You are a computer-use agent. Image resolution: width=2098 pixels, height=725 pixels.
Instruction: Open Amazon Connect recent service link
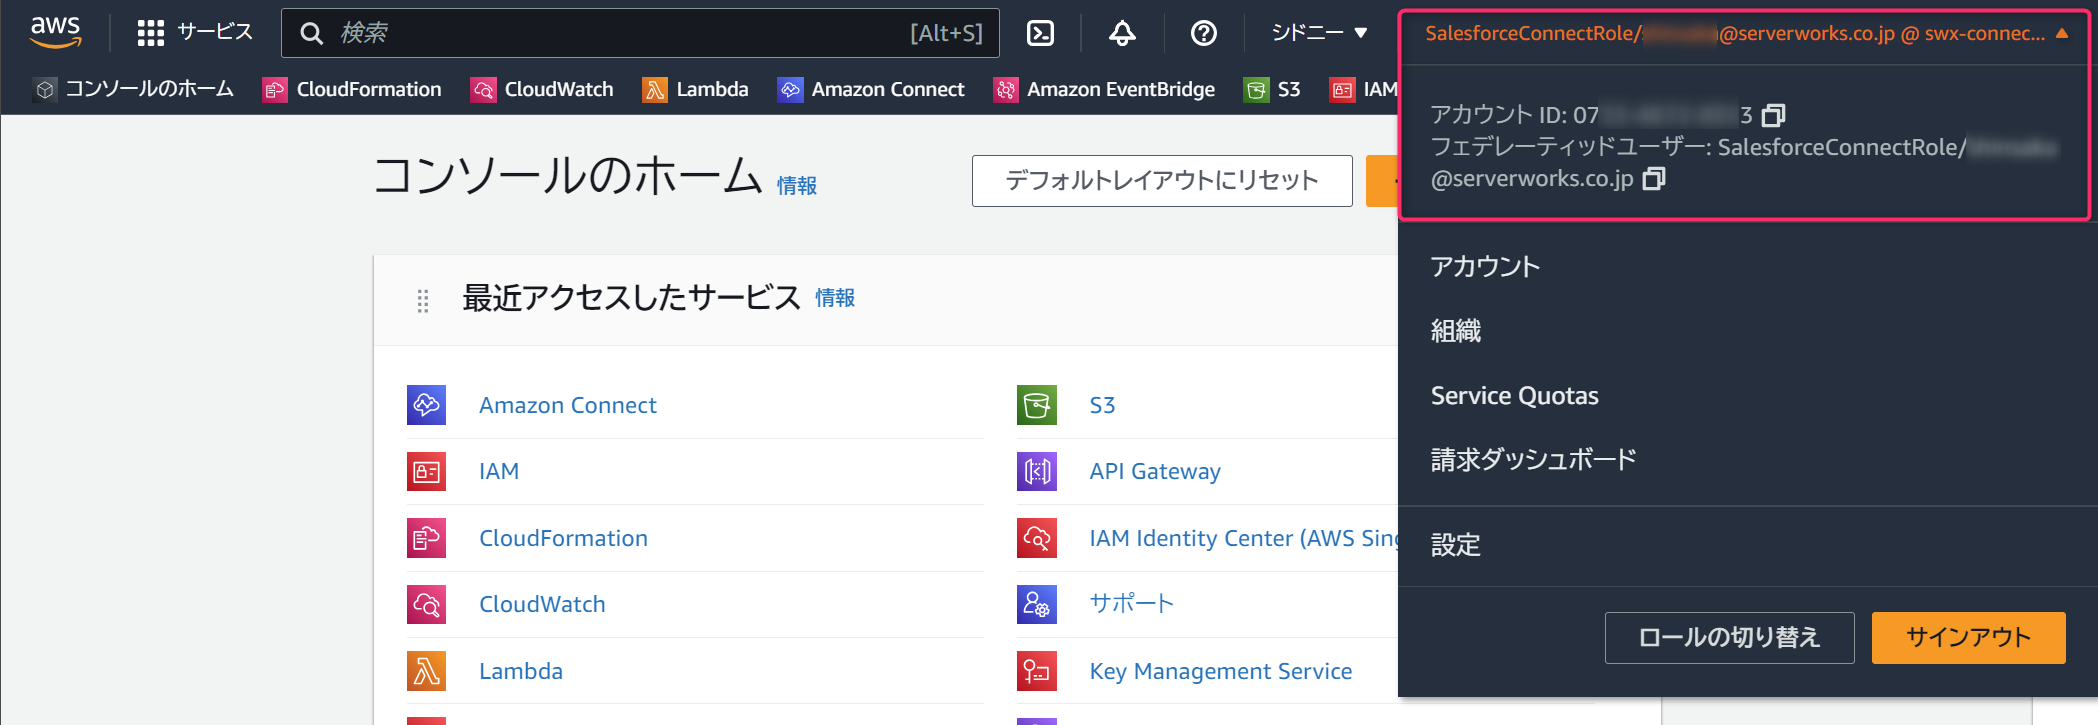tap(568, 405)
